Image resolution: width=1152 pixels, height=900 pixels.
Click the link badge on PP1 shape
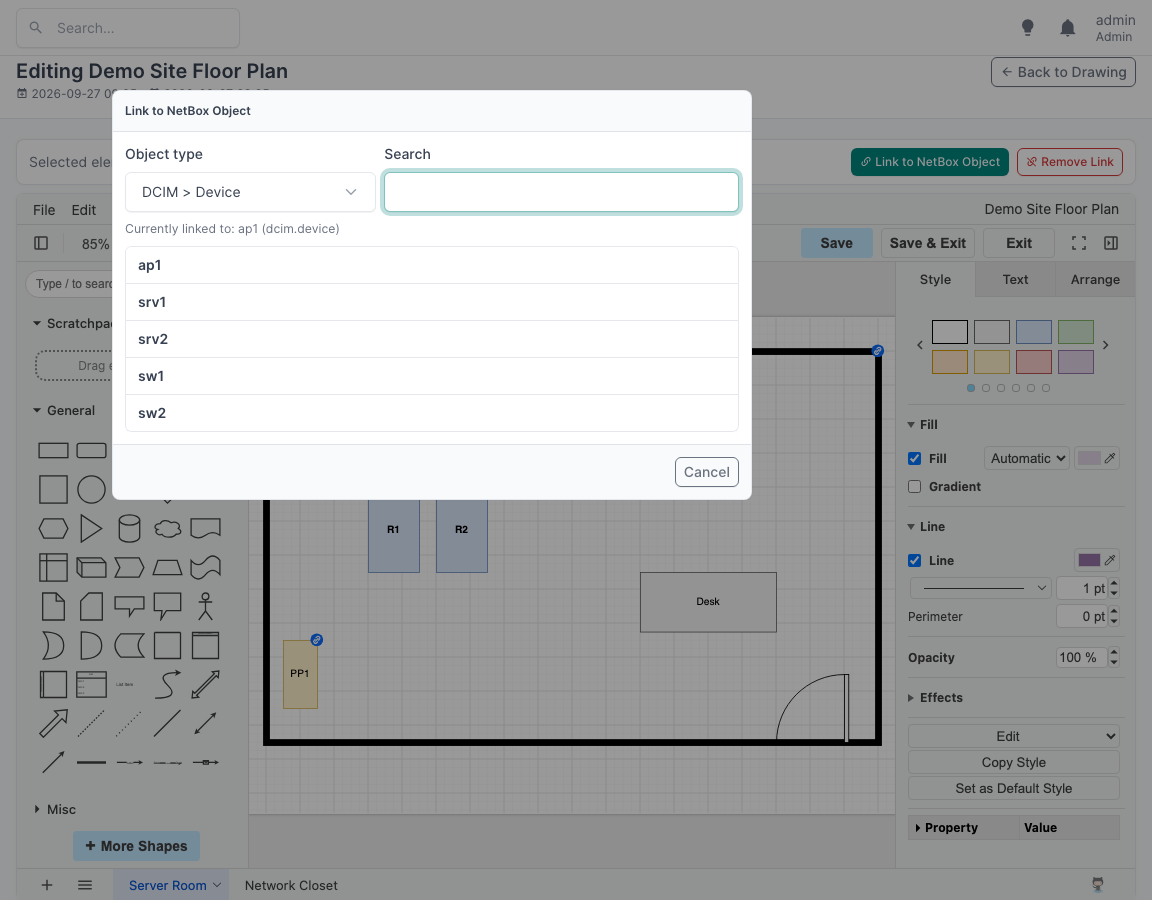coord(317,640)
